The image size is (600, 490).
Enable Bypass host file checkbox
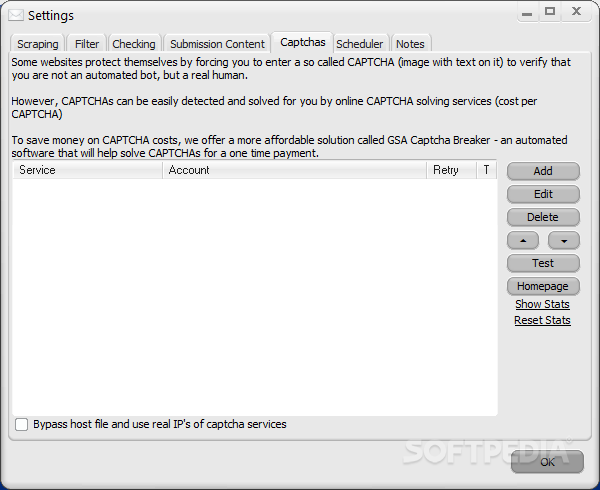[x=21, y=425]
